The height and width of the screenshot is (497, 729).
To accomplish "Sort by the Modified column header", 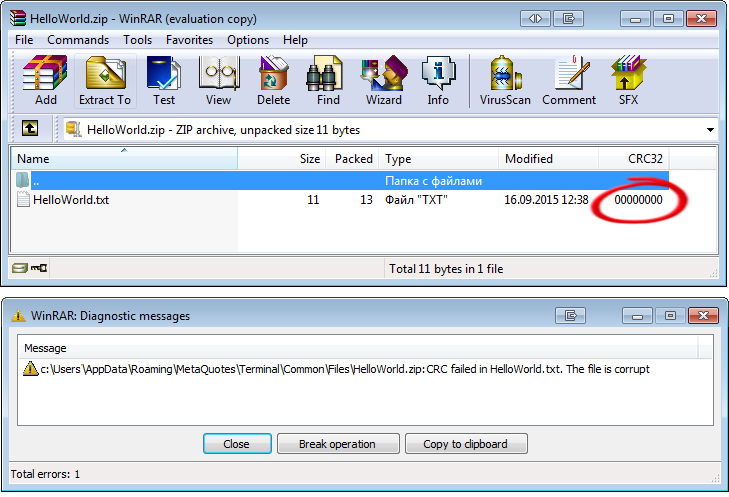I will pos(549,159).
